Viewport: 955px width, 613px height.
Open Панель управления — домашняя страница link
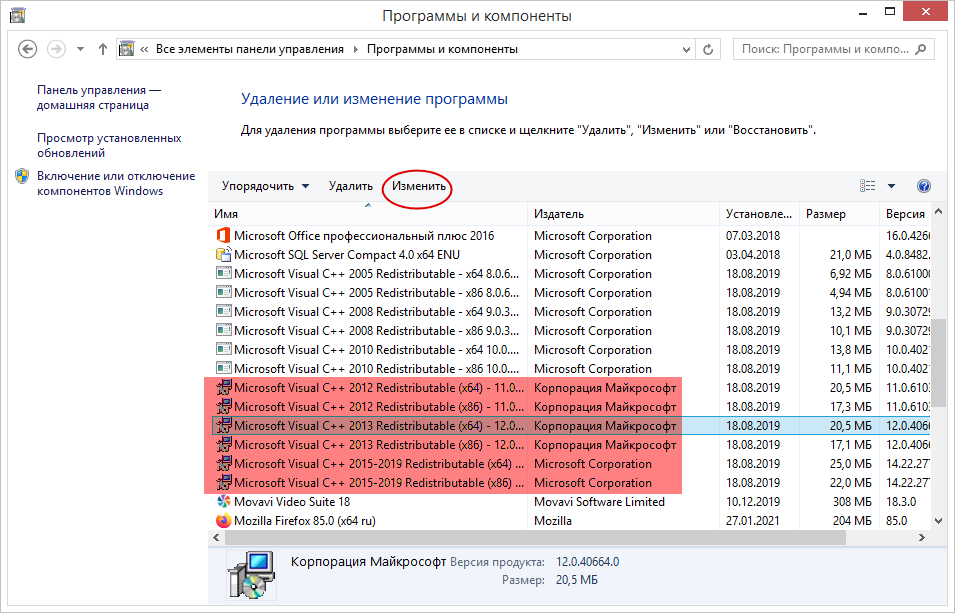point(99,97)
